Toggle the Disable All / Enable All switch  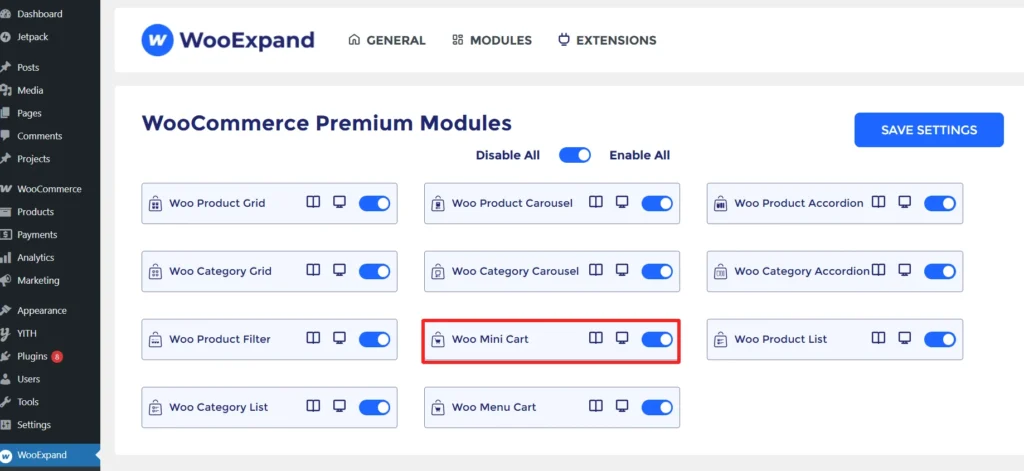point(575,155)
